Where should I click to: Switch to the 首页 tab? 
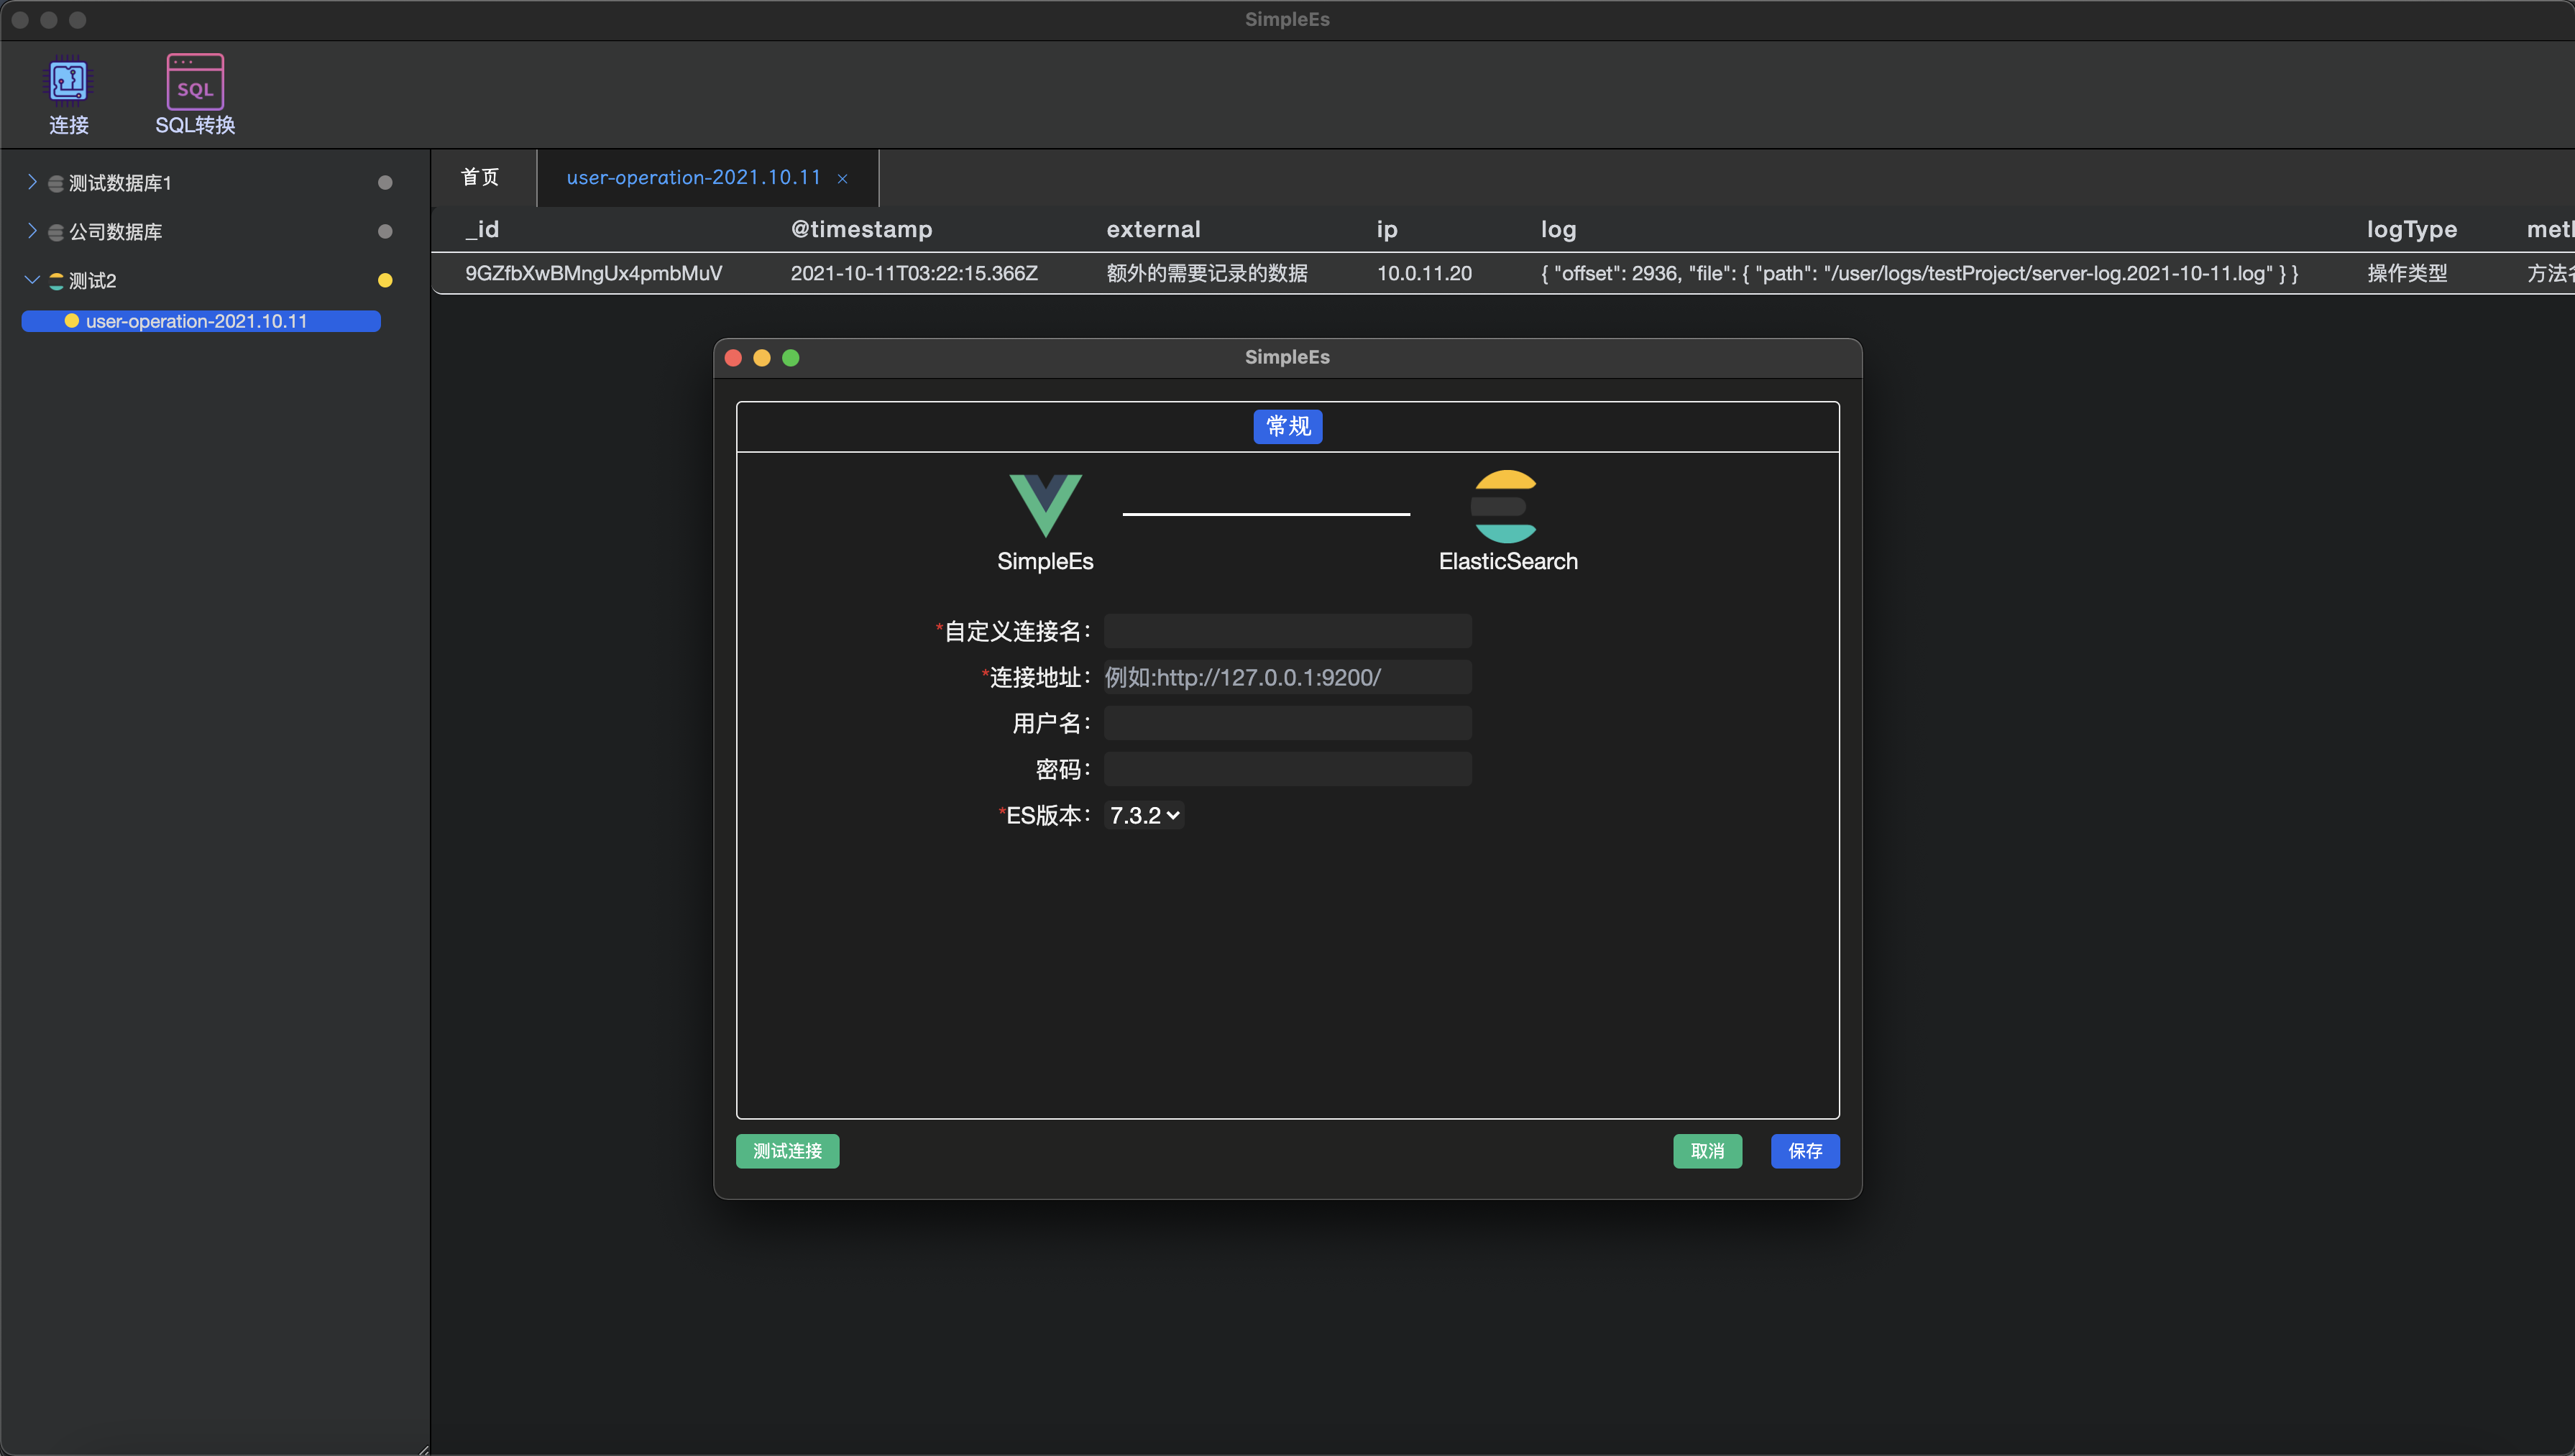pyautogui.click(x=480, y=178)
